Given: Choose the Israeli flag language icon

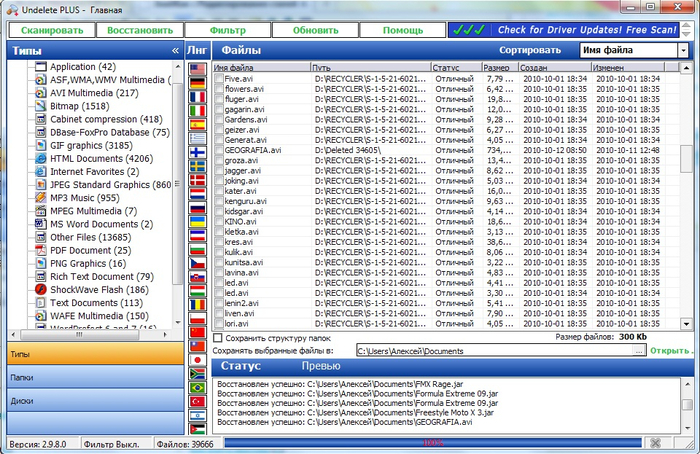Looking at the screenshot, I should tap(197, 415).
